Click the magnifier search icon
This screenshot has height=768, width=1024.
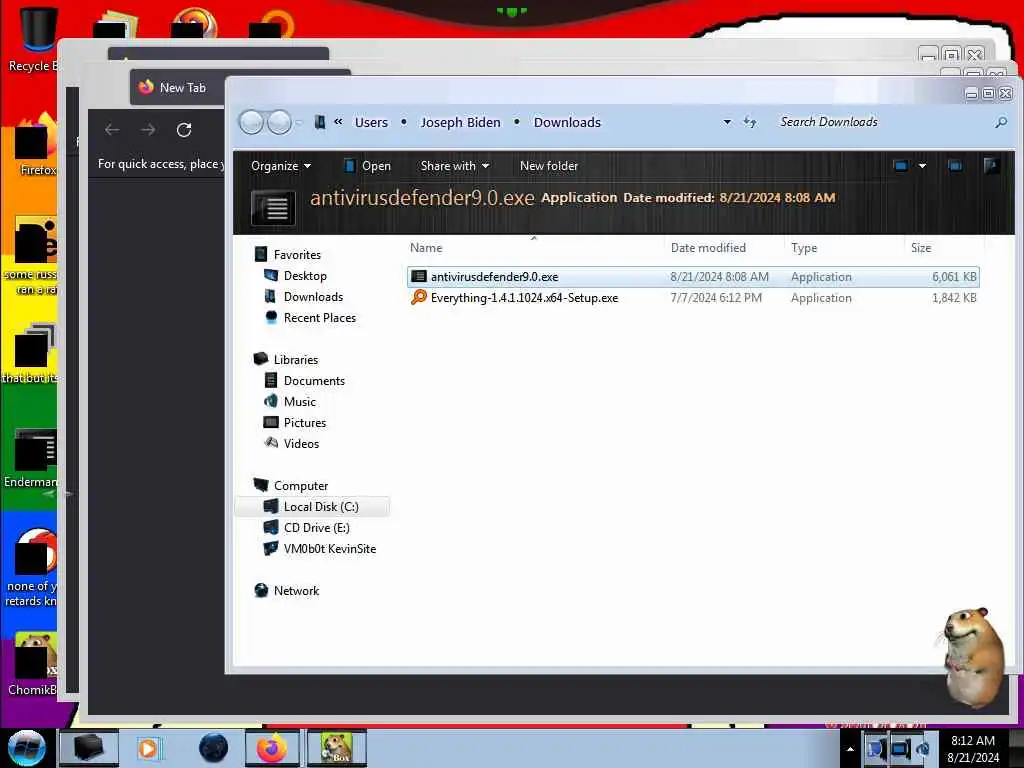1000,122
